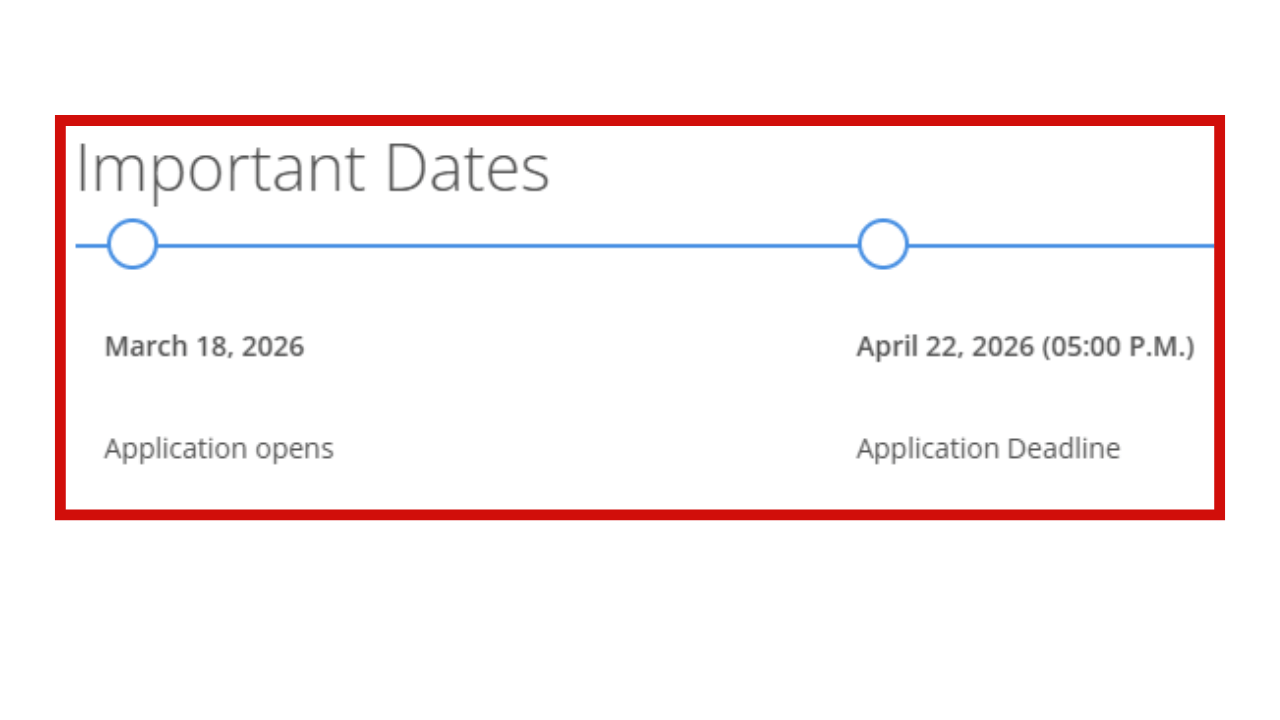
Task: Click the word "Dates" in the heading
Action: point(467,168)
